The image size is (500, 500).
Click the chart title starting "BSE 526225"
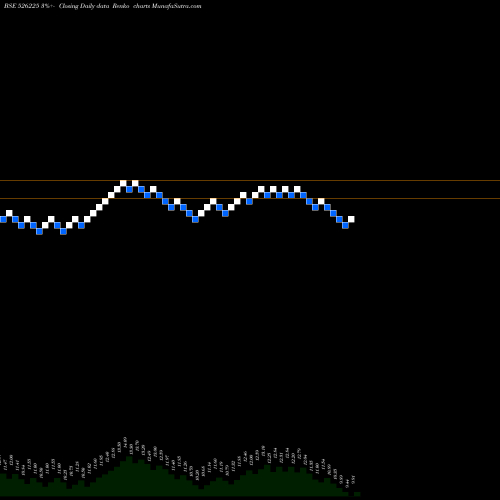click(103, 6)
